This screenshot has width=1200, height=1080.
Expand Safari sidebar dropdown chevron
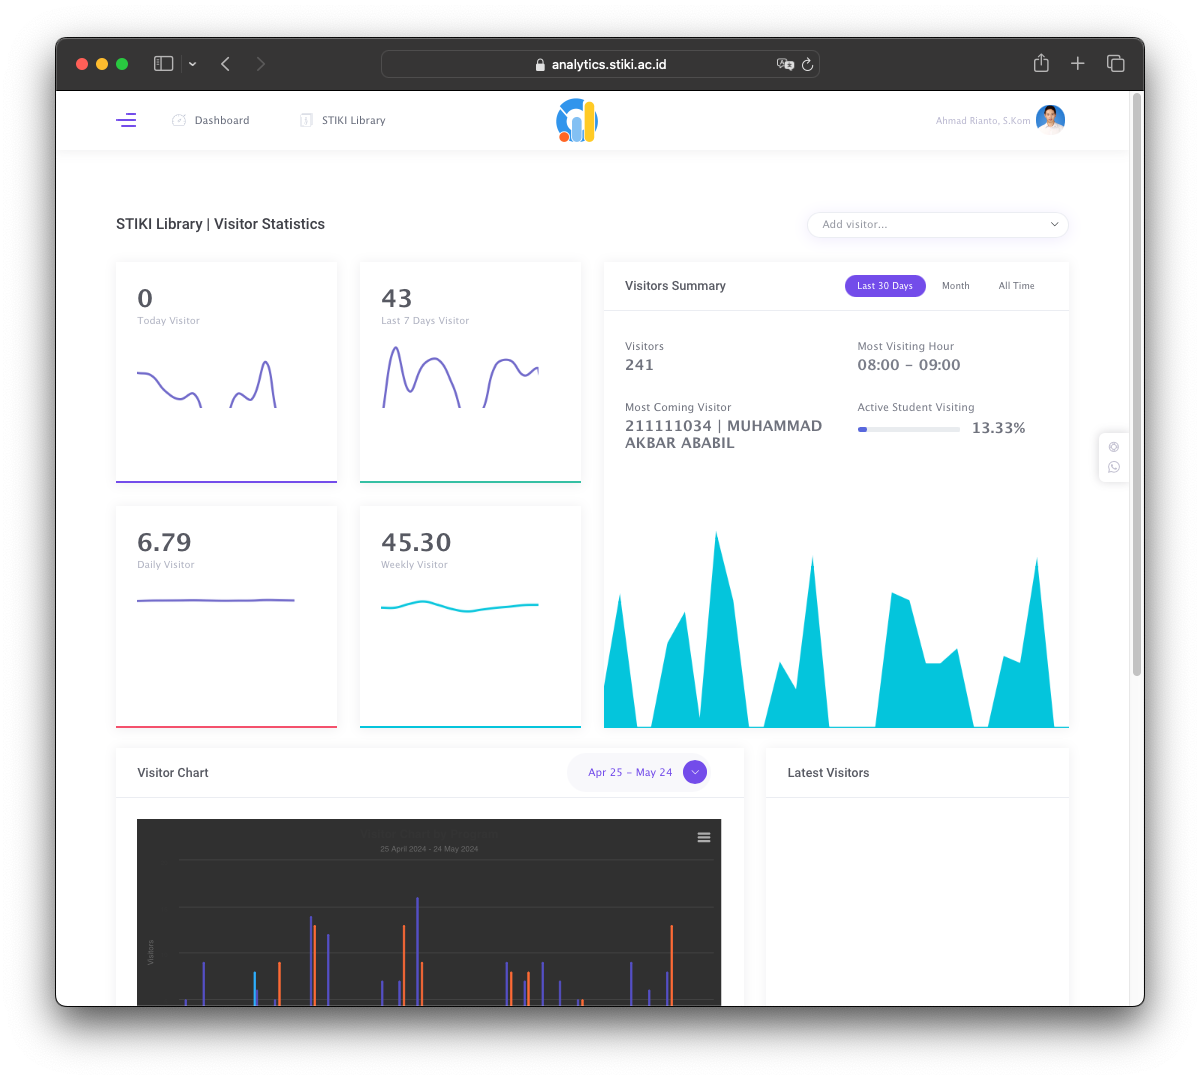[192, 64]
